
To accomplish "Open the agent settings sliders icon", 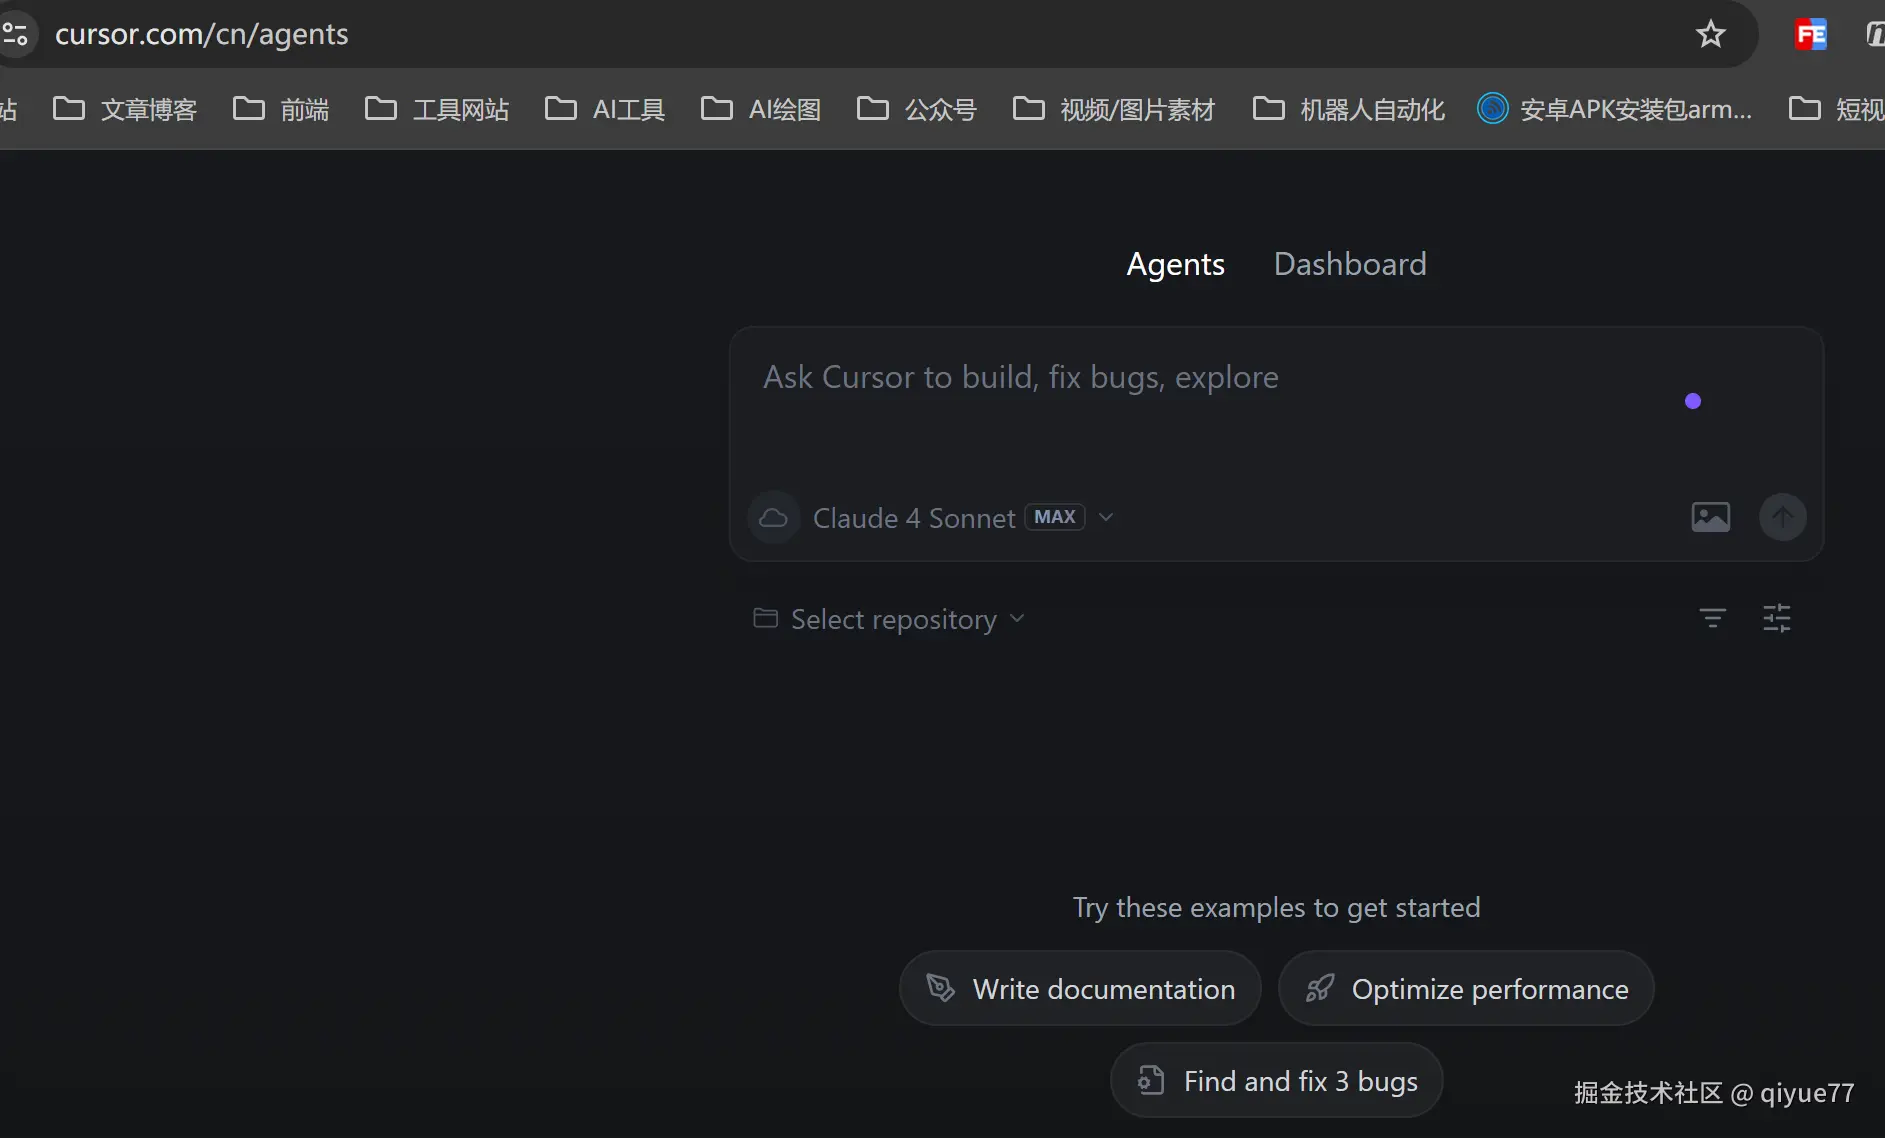I will coord(1777,618).
